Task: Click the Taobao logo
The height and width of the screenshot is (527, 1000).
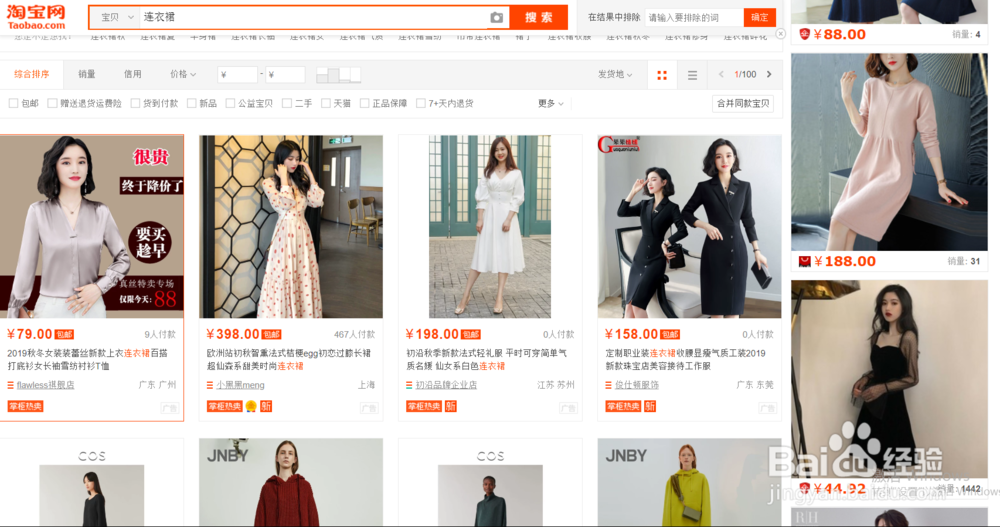Action: pyautogui.click(x=36, y=17)
